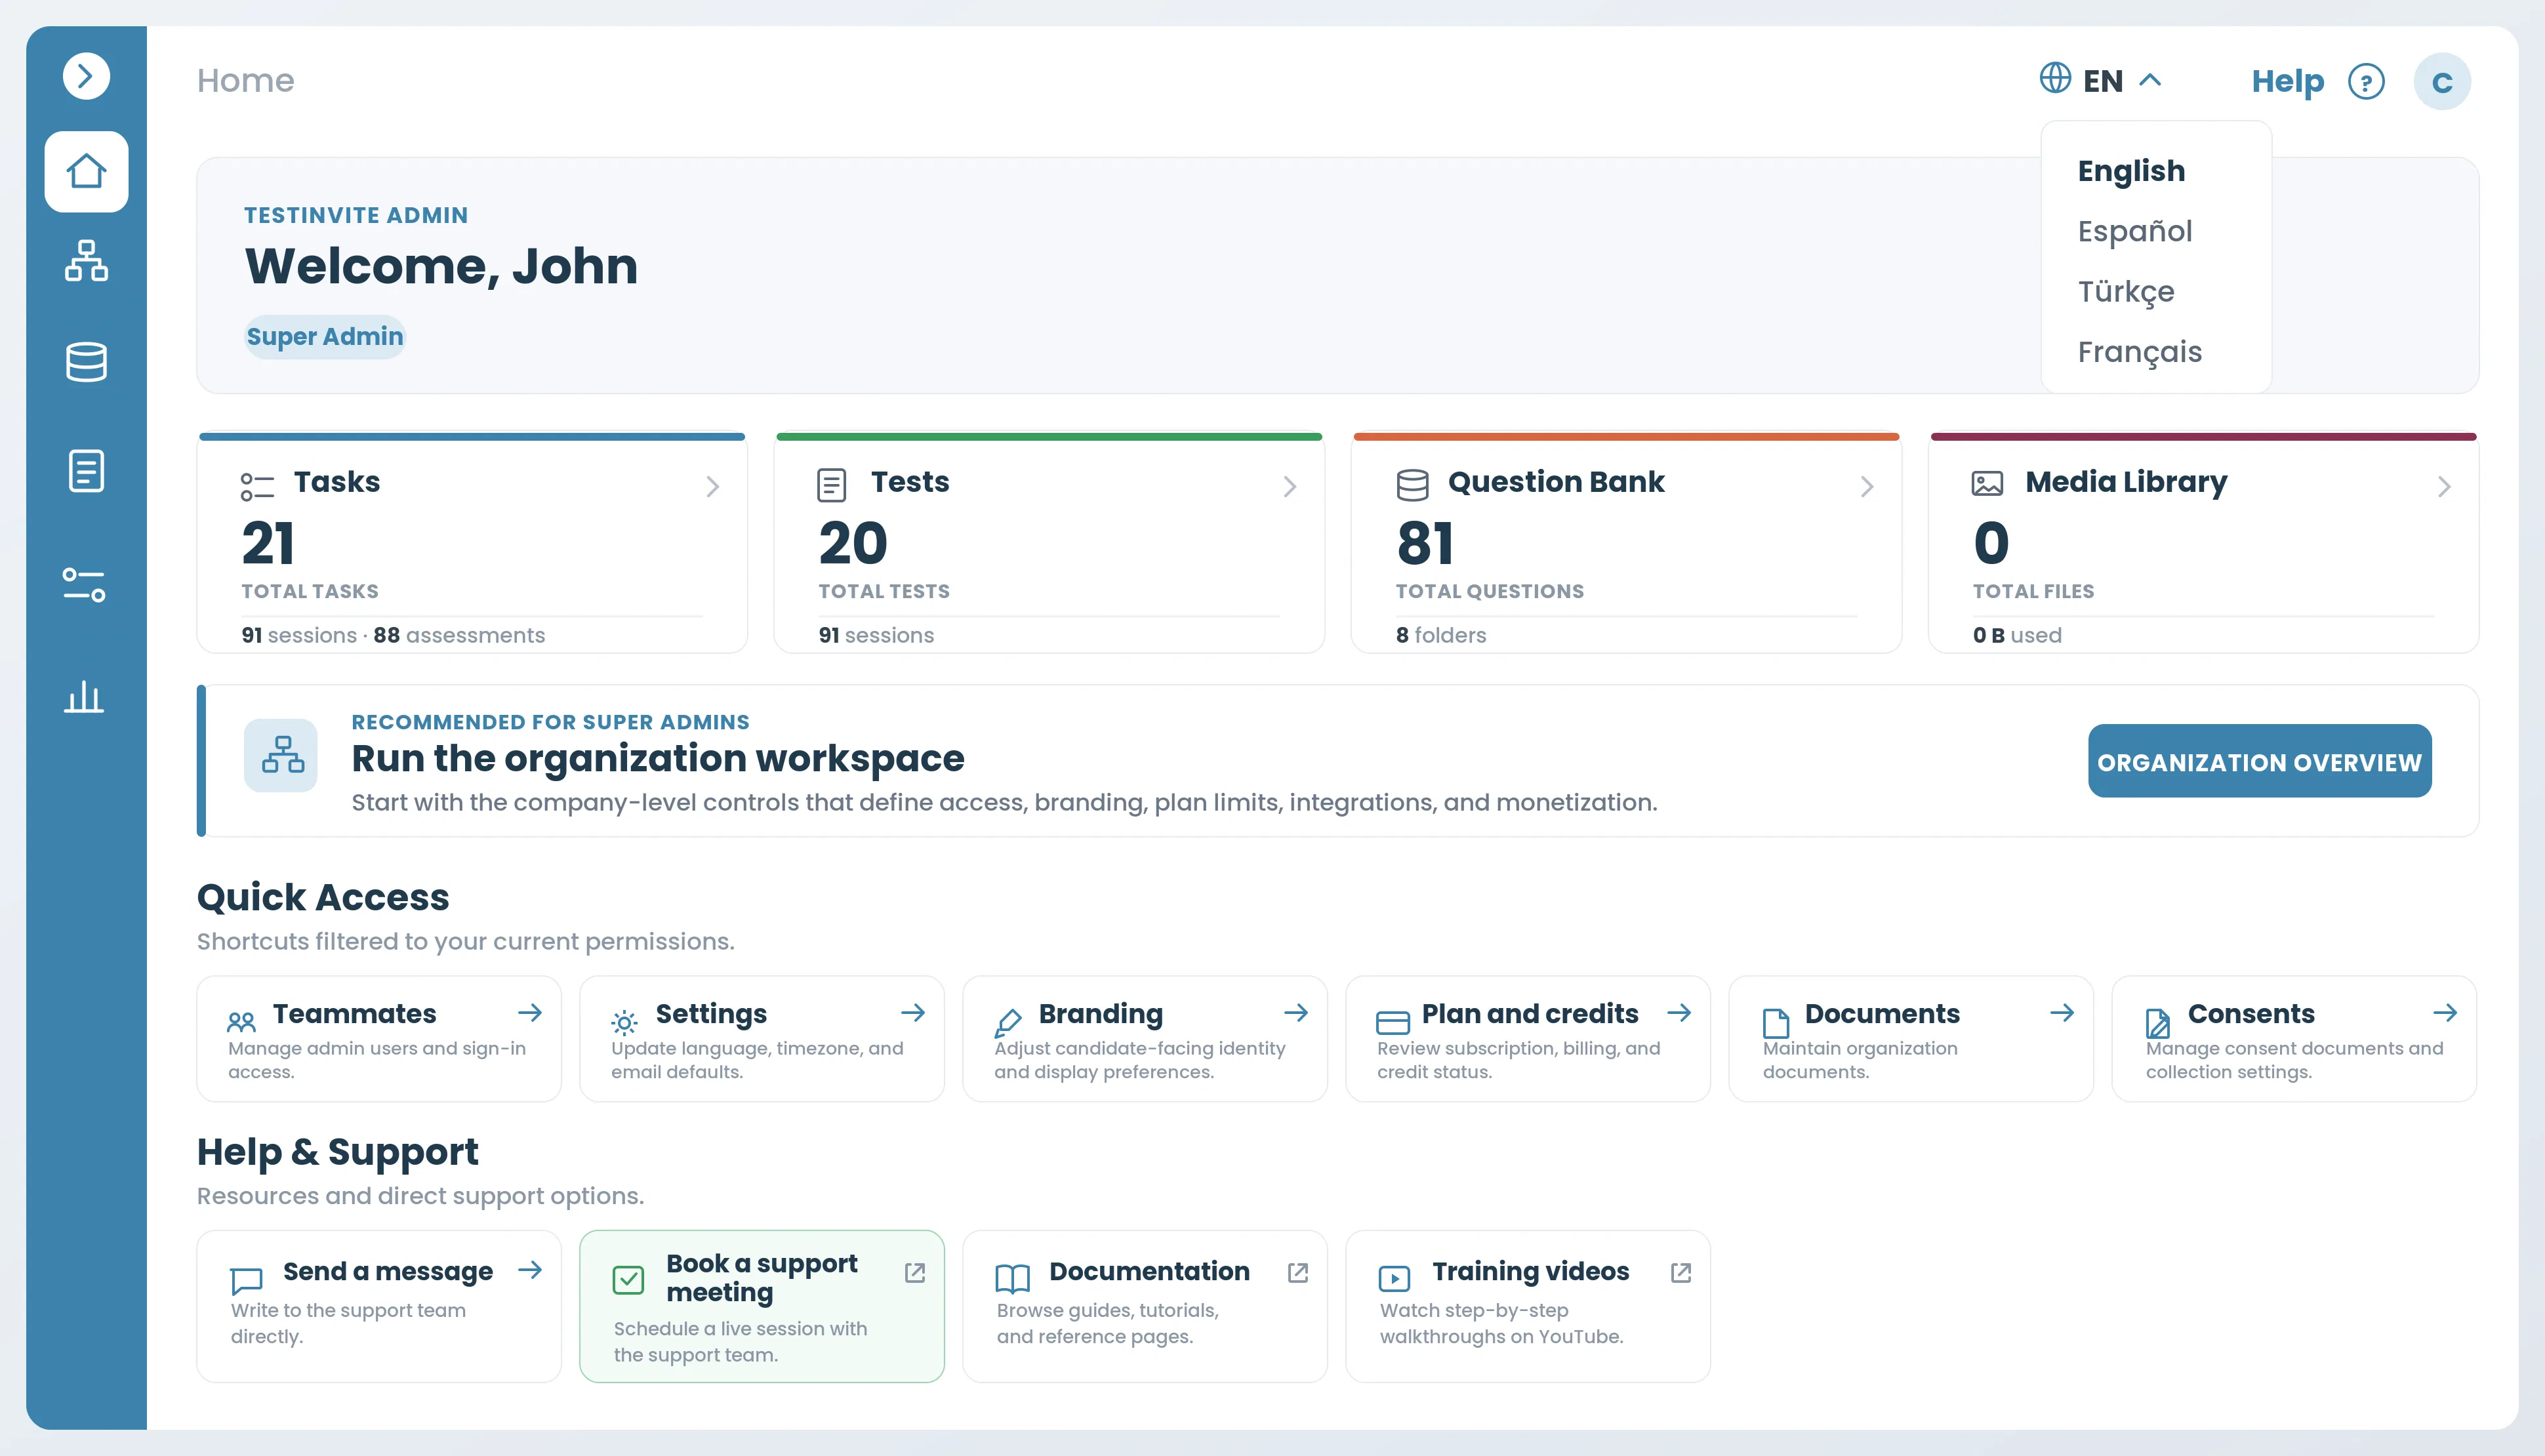Expand the sidebar with arrow button
The height and width of the screenshot is (1456, 2545).
pyautogui.click(x=86, y=76)
